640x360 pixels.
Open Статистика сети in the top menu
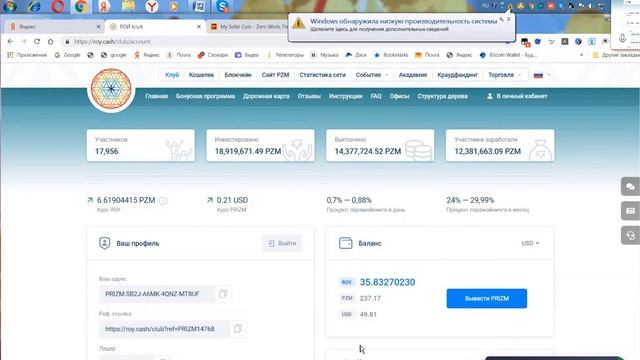click(x=322, y=75)
